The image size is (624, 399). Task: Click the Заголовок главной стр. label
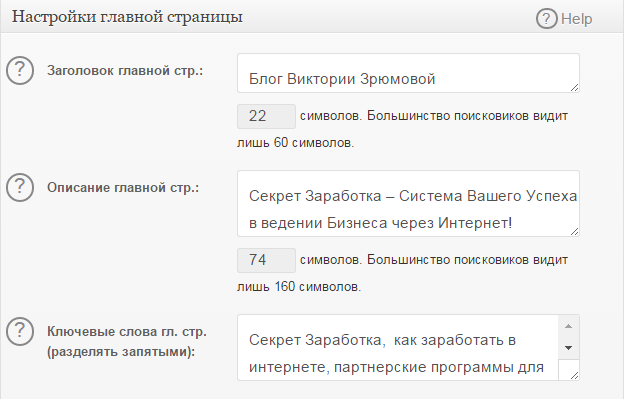pyautogui.click(x=125, y=71)
